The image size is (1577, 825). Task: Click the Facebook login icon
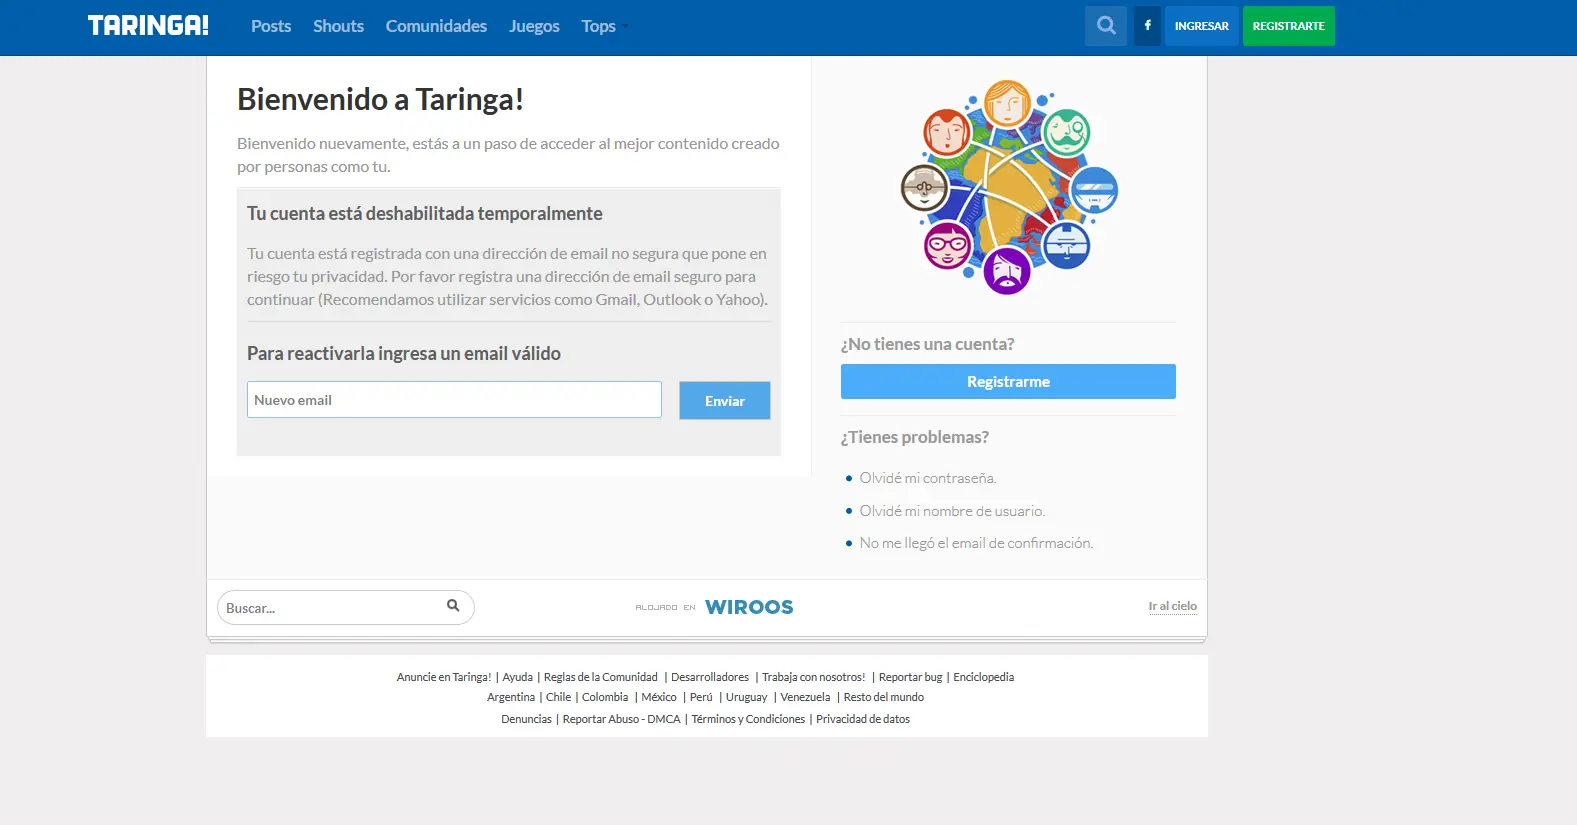point(1148,26)
